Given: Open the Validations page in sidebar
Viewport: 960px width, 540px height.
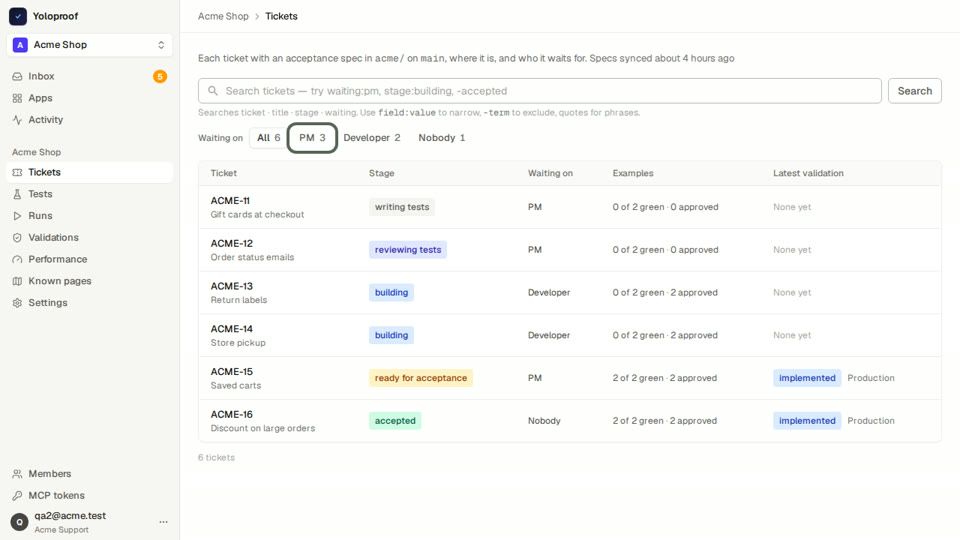Looking at the screenshot, I should coord(89,238).
